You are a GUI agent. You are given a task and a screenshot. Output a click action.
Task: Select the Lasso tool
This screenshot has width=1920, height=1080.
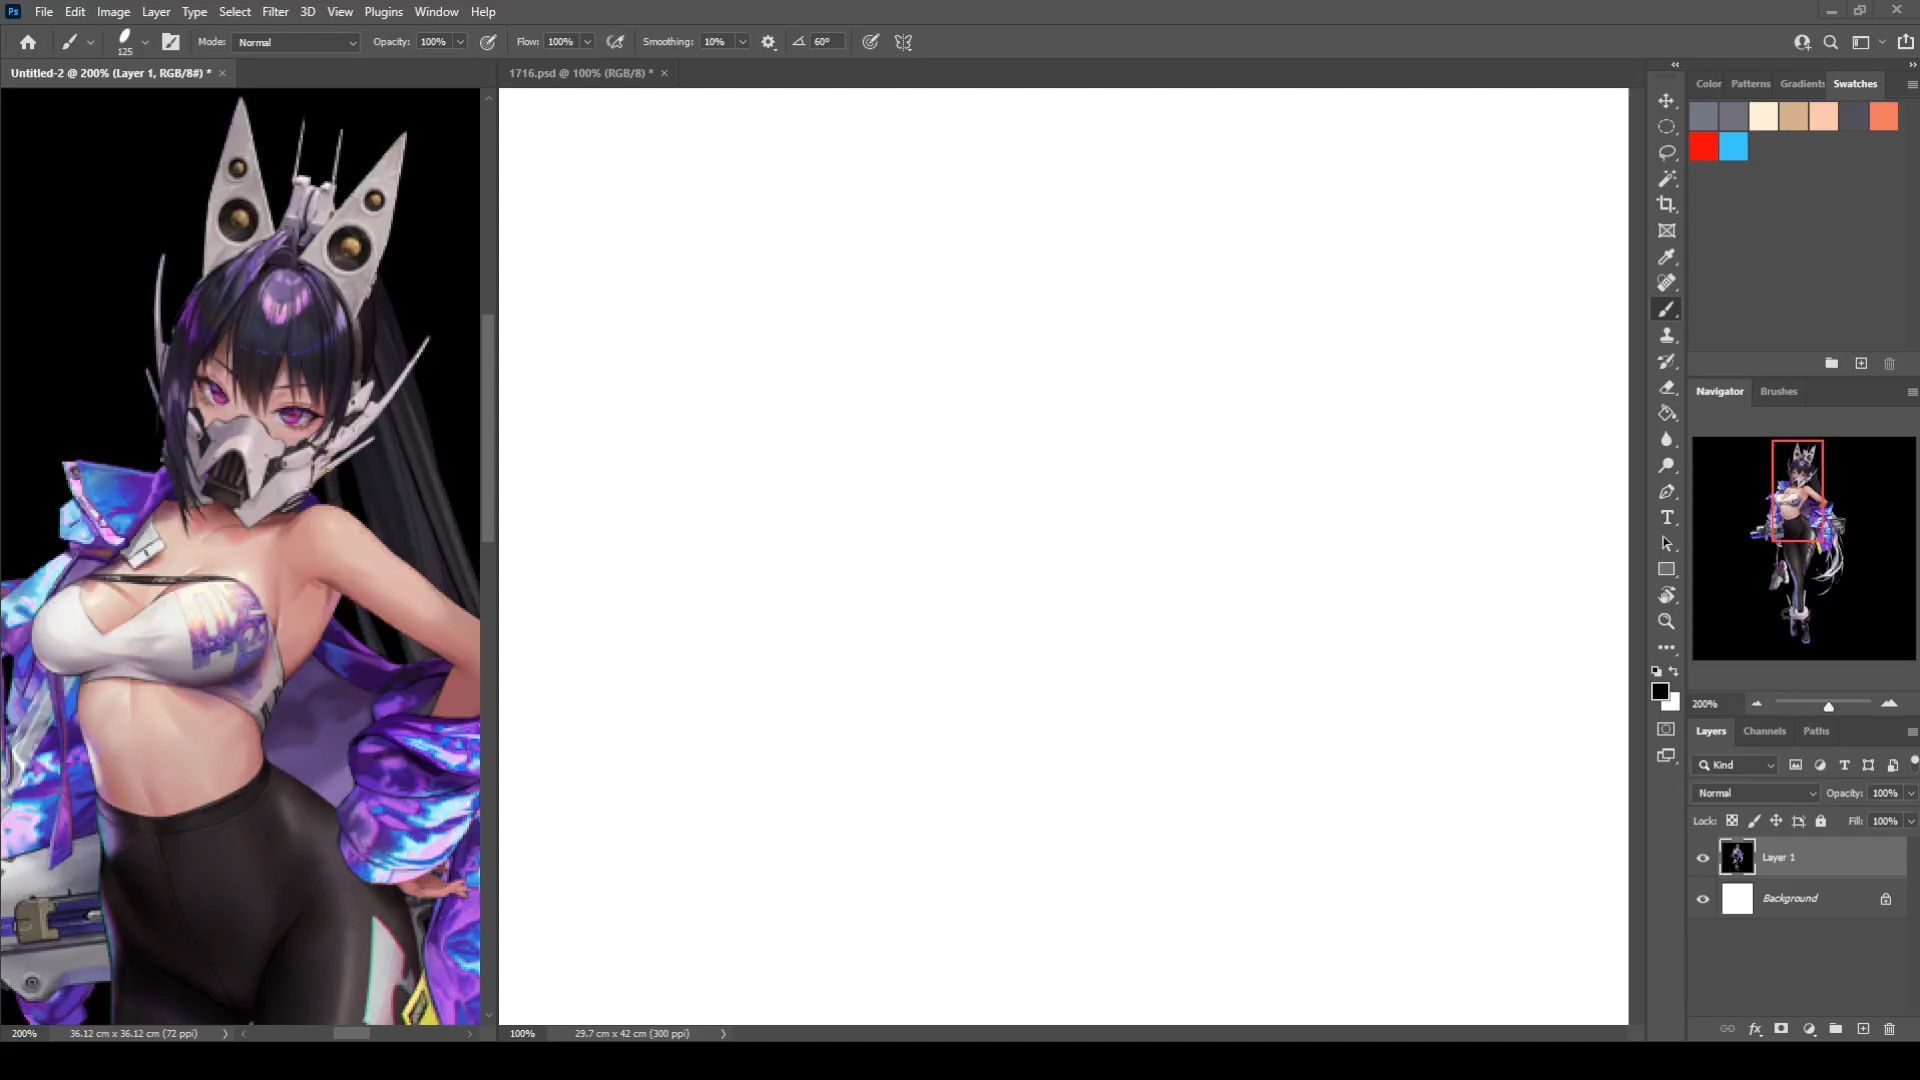[1666, 153]
